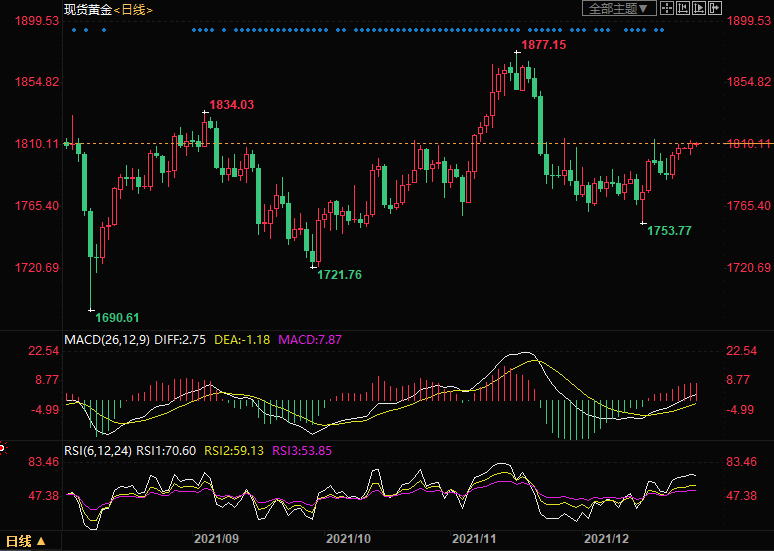This screenshot has height=551, width=774.
Task: Click the rightmost toolbar icon at top right
Action: (x=714, y=9)
